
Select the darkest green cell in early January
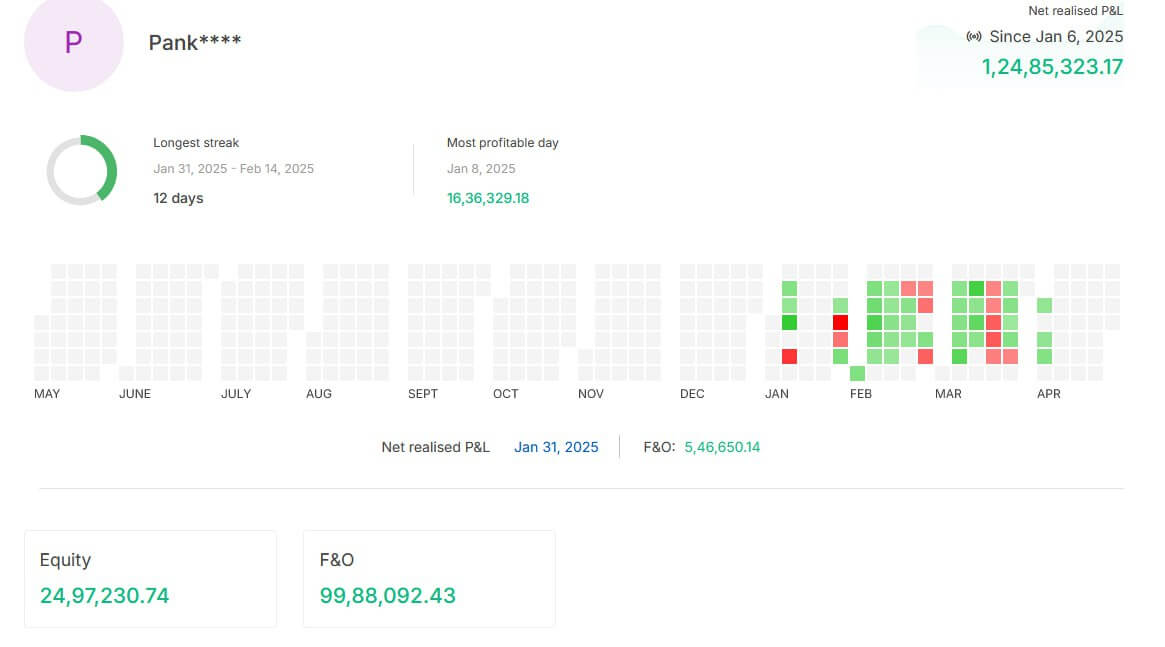coord(789,322)
